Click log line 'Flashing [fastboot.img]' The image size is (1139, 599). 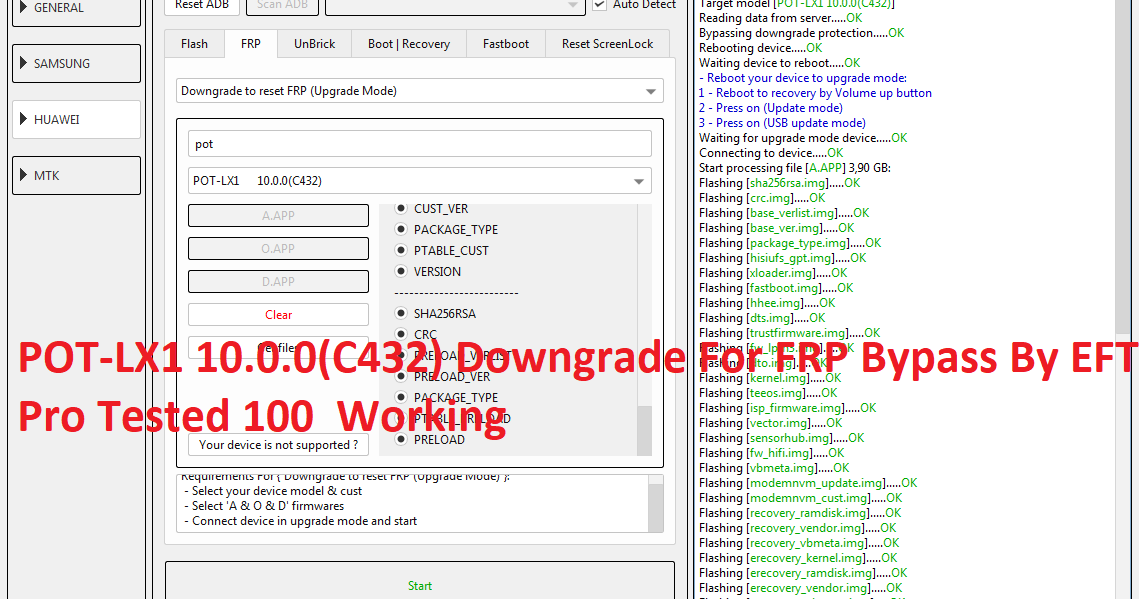click(776, 288)
